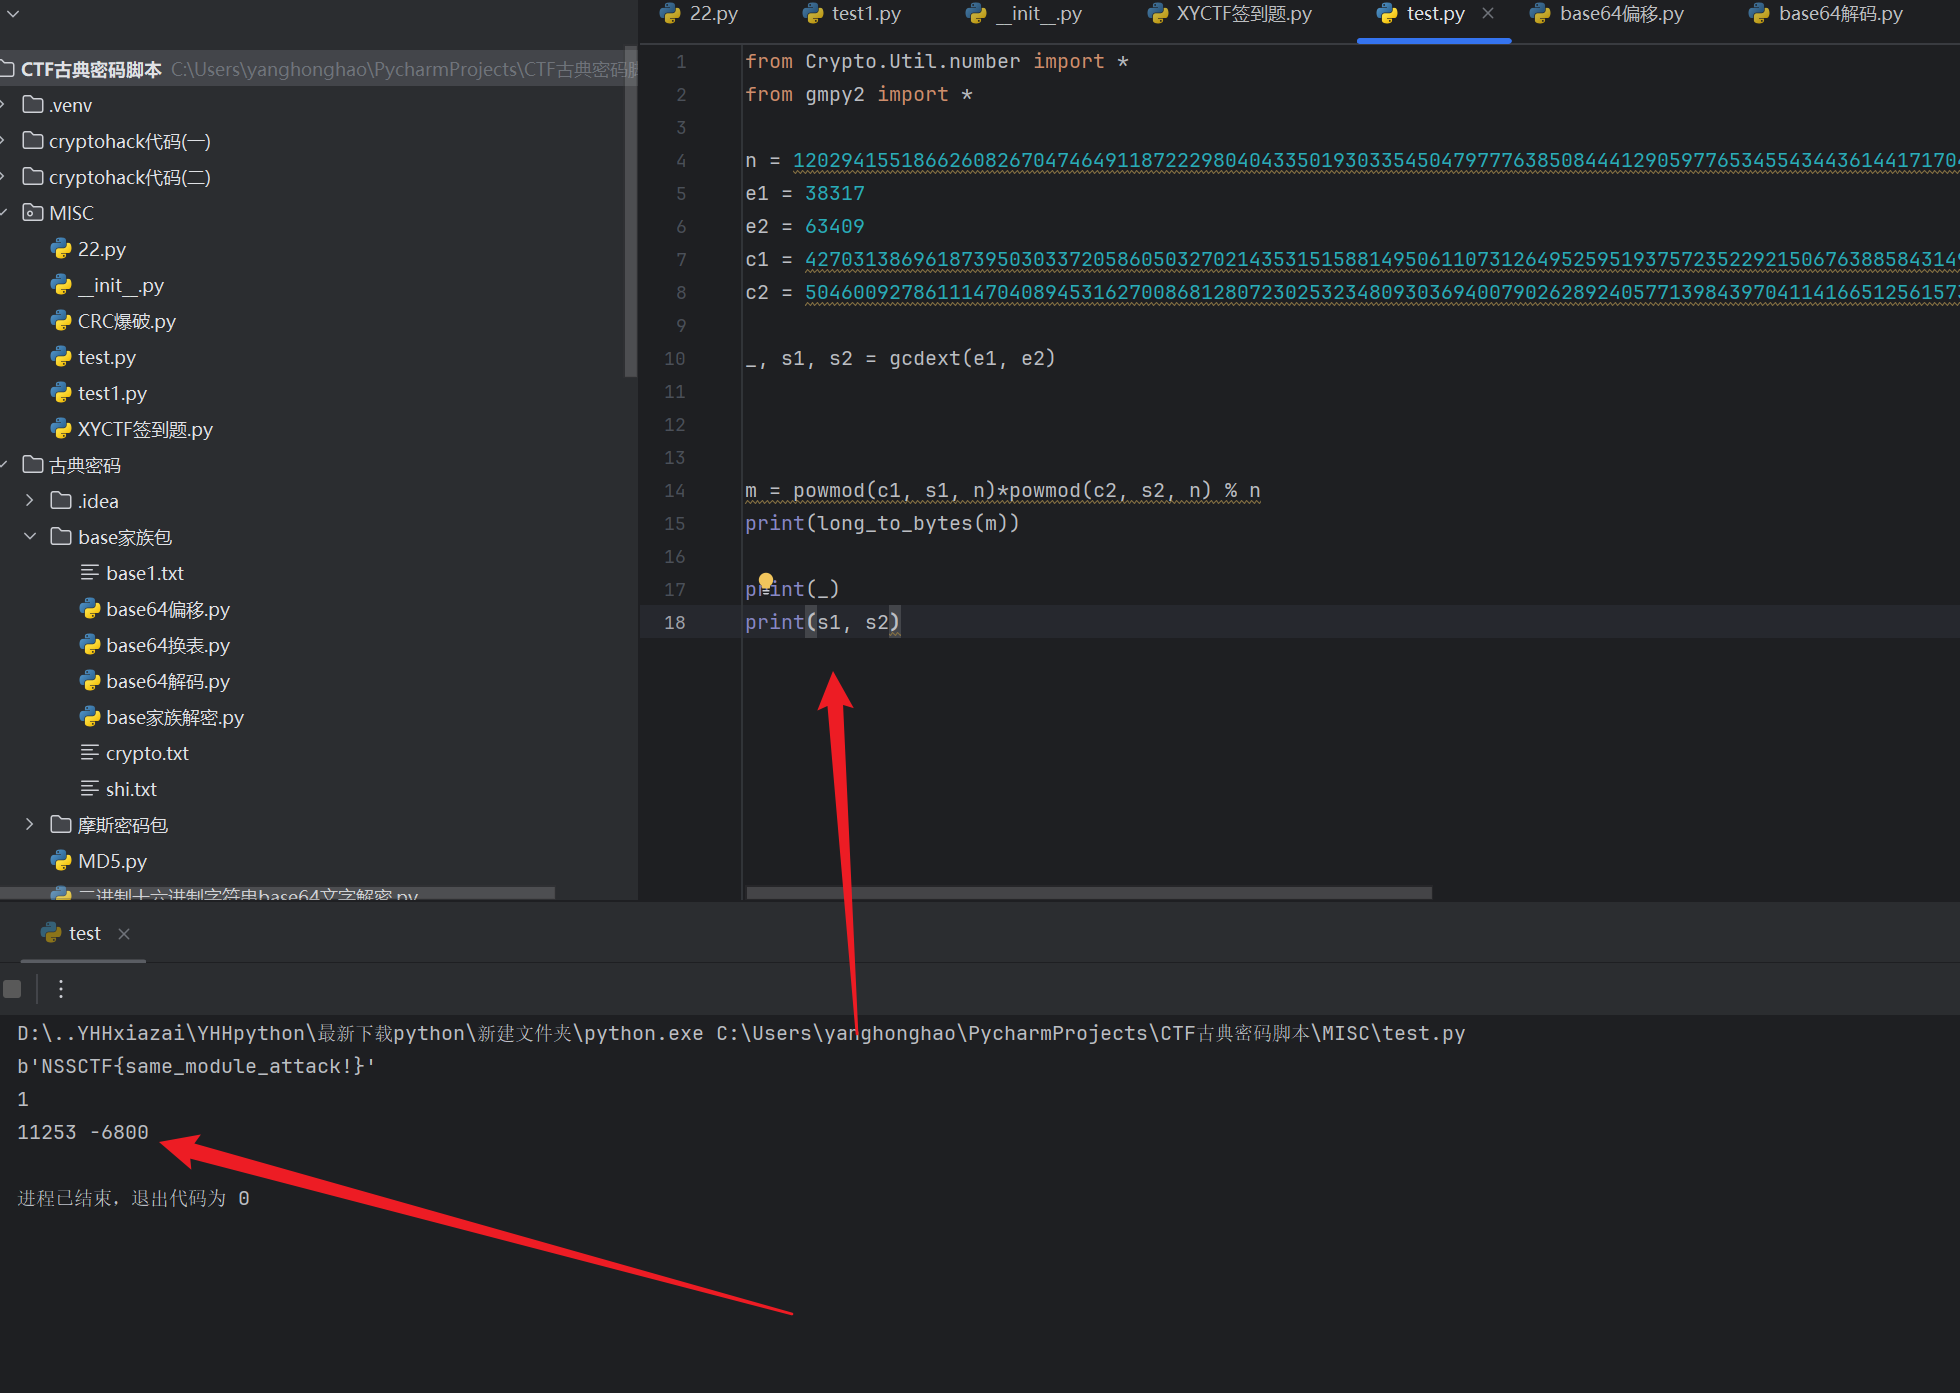The height and width of the screenshot is (1393, 1960).
Task: Expand the .idea folder
Action: pyautogui.click(x=29, y=501)
